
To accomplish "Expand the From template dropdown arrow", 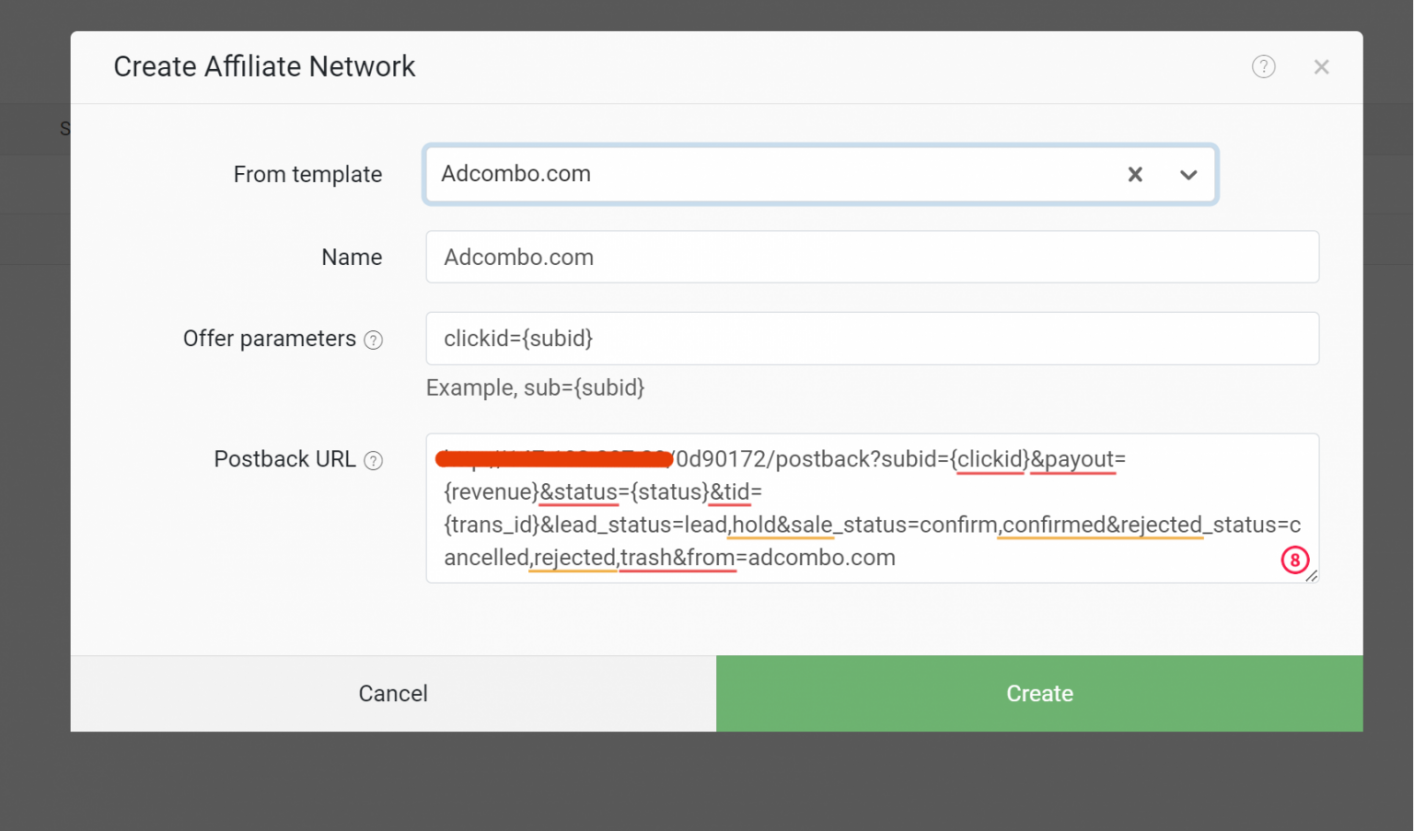I will 1188,174.
